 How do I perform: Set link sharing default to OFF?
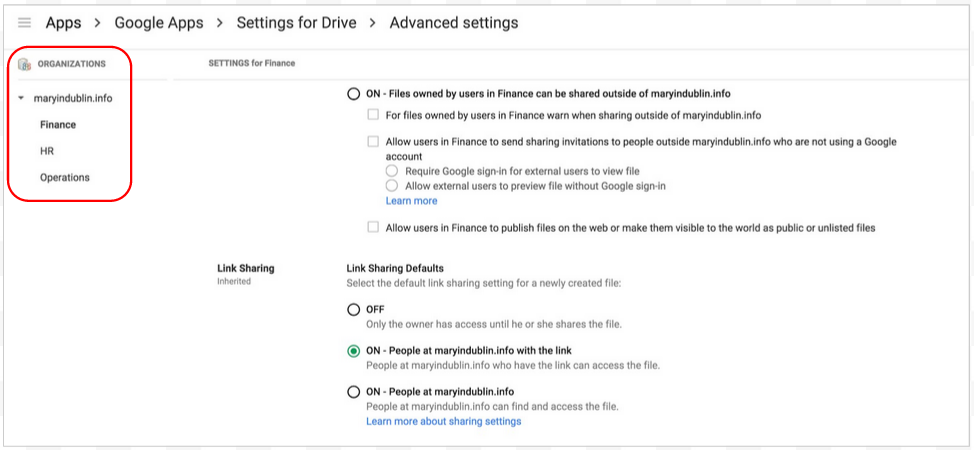point(353,310)
